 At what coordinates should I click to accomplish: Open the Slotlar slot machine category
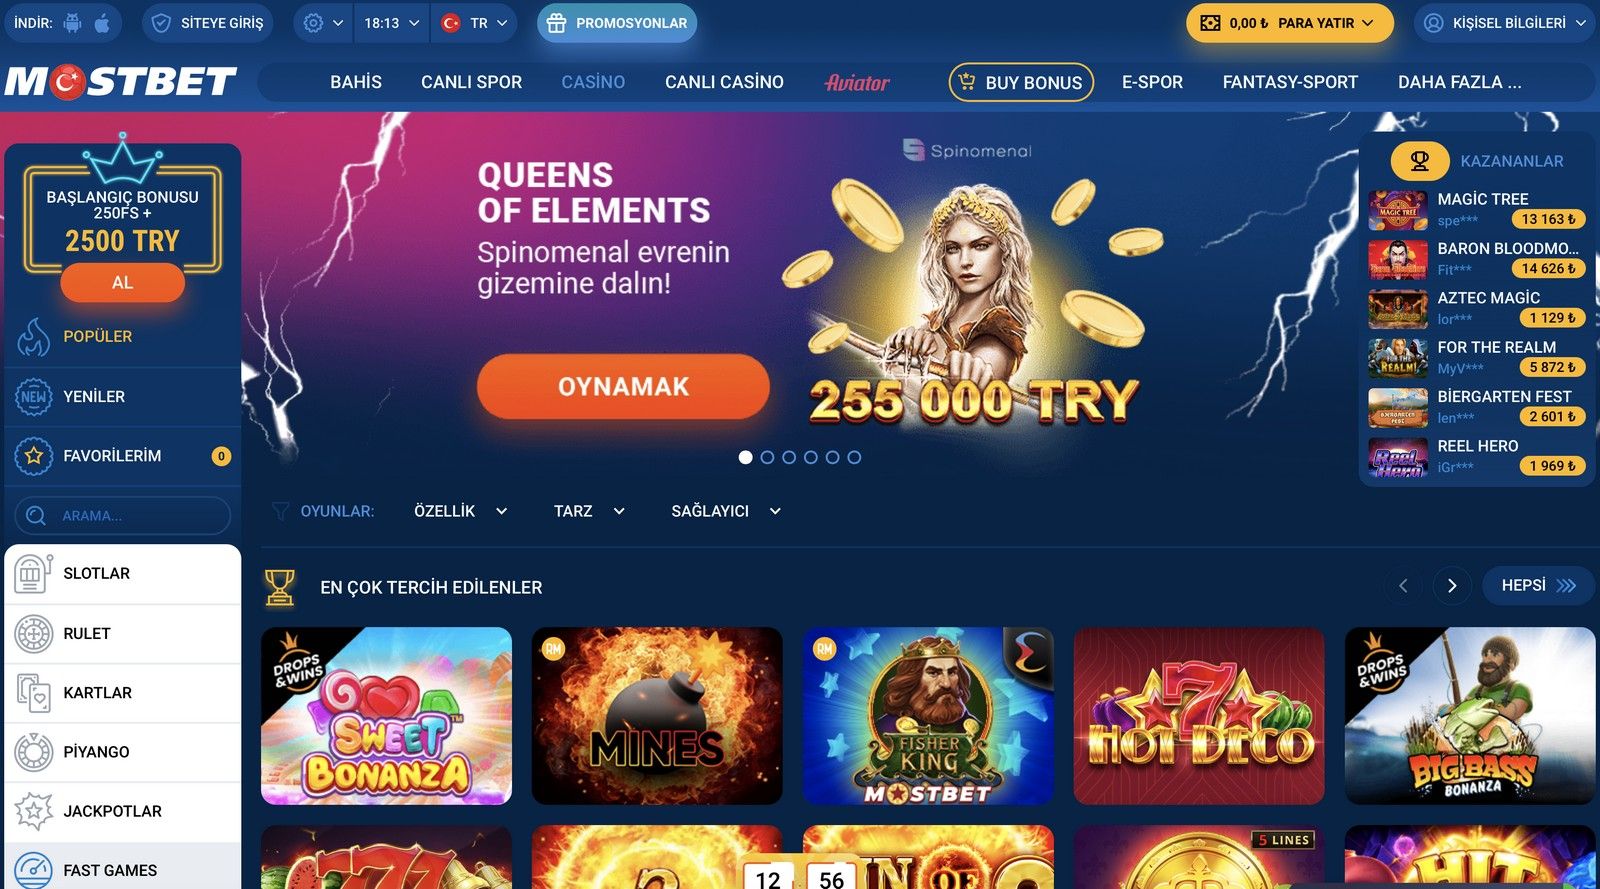123,573
